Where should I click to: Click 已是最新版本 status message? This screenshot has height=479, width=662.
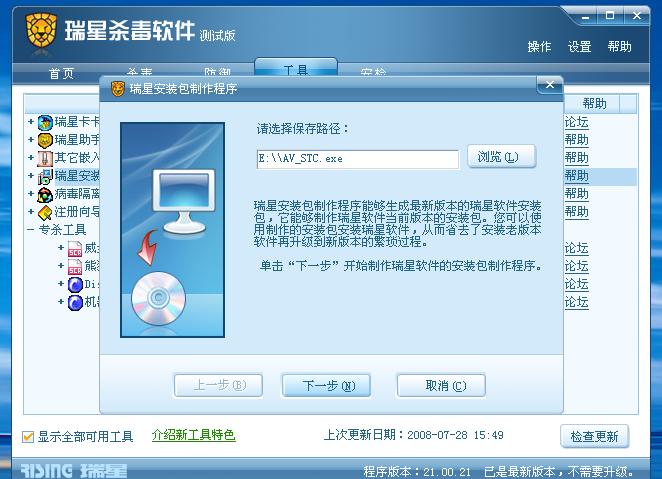[x=559, y=471]
